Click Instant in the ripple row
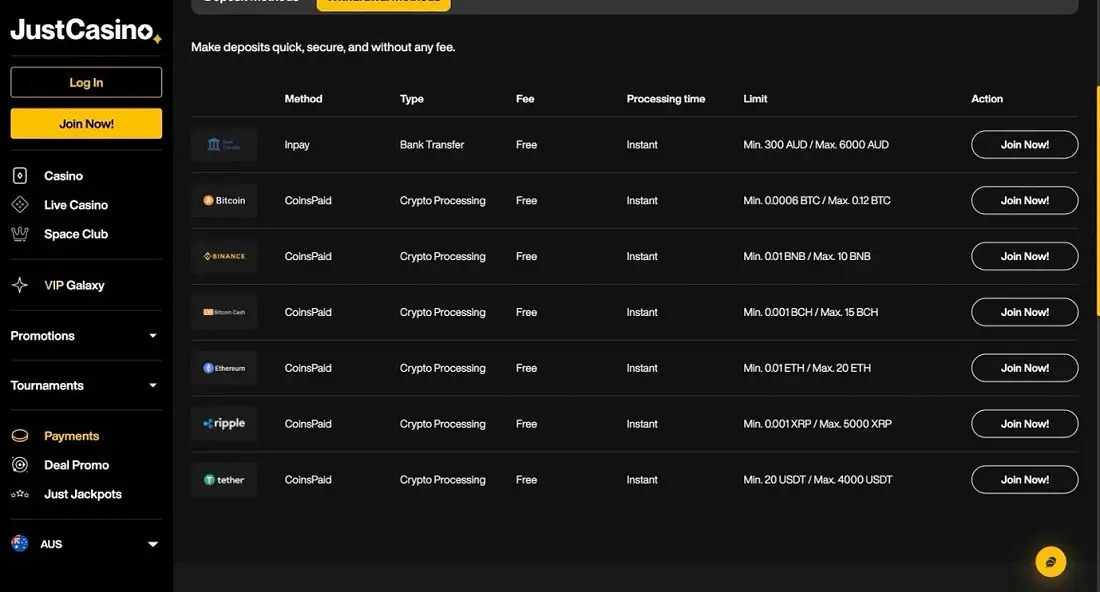This screenshot has width=1100, height=592. tap(642, 424)
